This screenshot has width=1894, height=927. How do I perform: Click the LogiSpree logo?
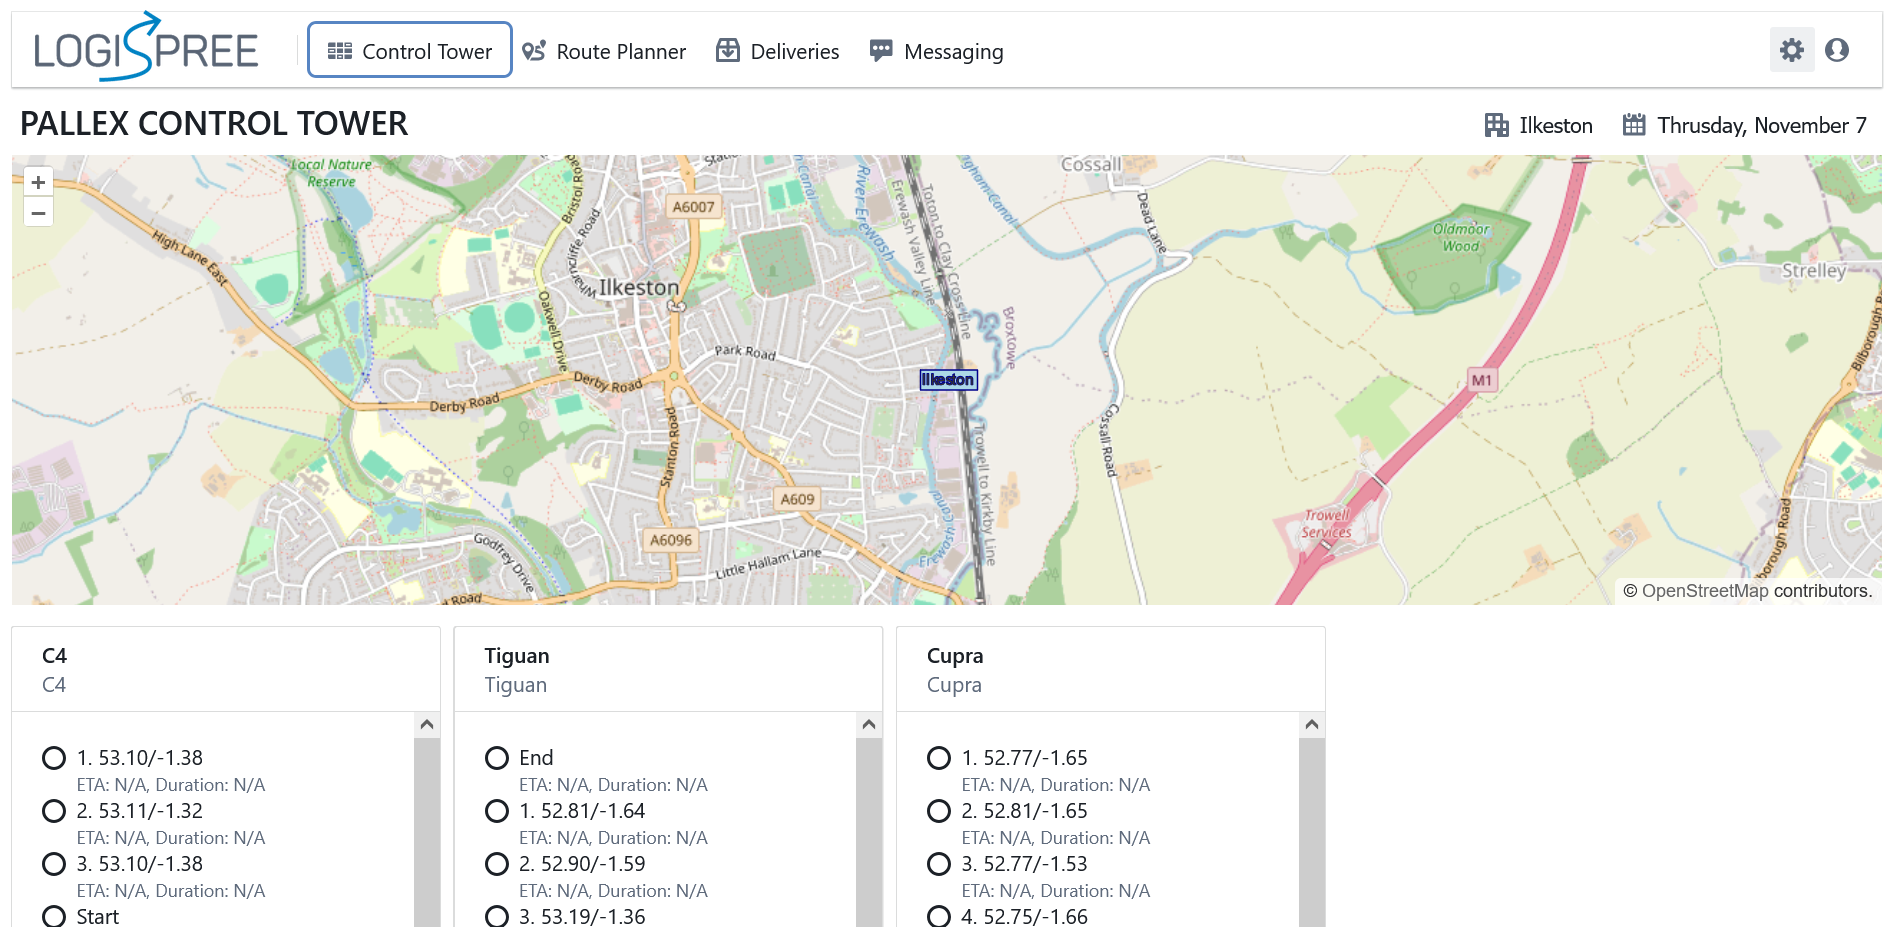tap(146, 49)
